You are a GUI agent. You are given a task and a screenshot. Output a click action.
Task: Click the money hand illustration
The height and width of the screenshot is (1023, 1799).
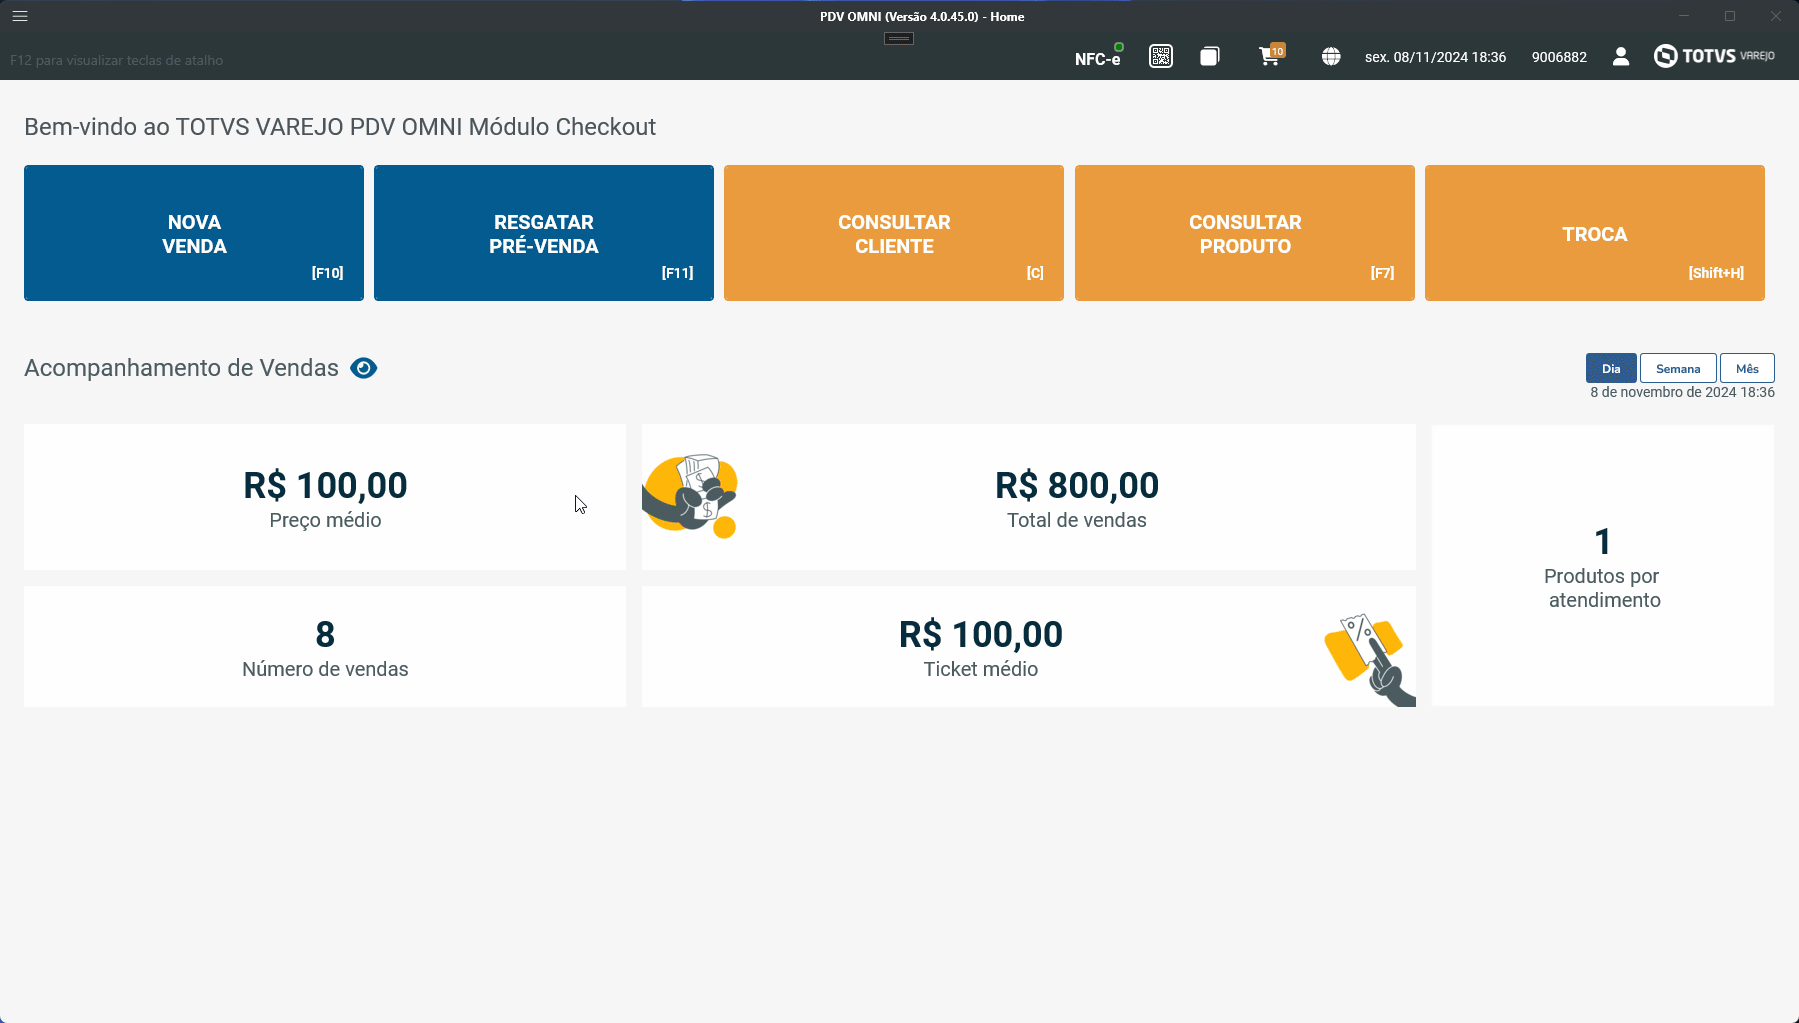pos(690,496)
